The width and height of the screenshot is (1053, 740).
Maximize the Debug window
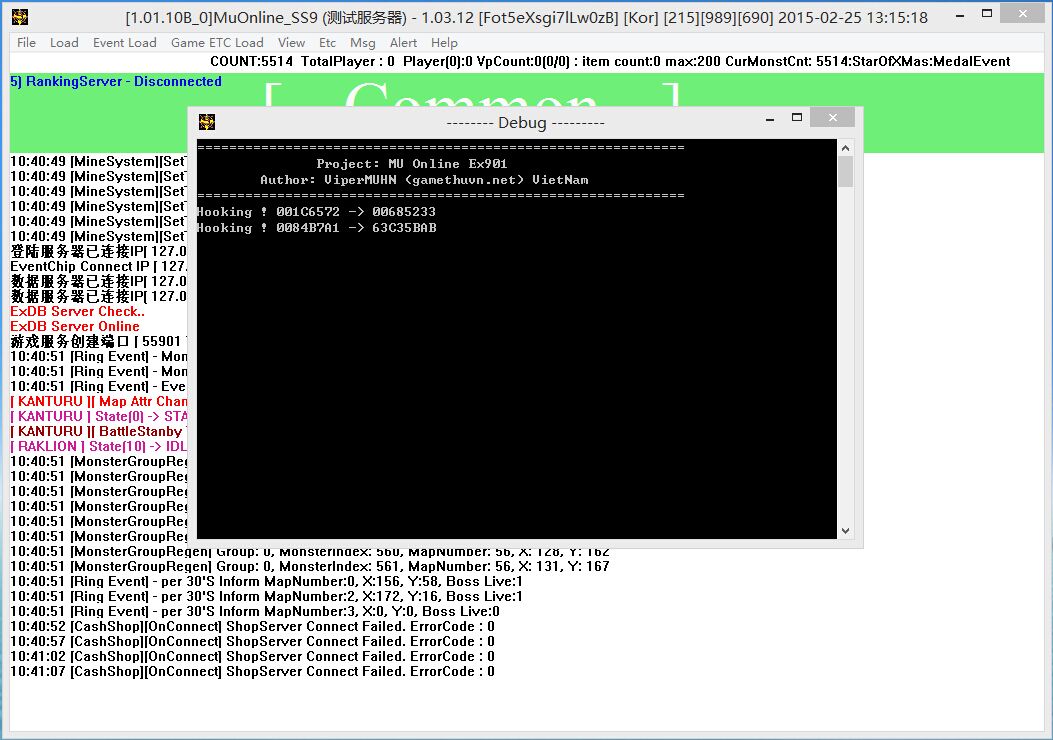797,118
